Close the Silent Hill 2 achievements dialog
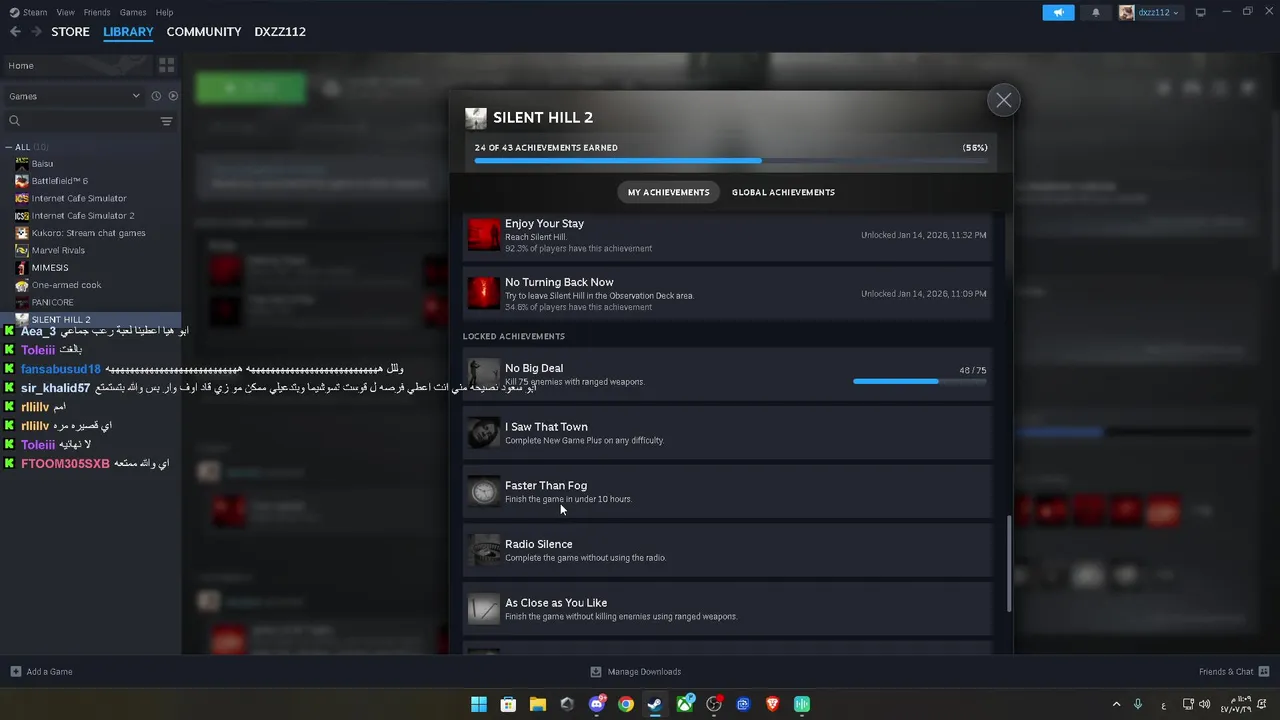The image size is (1280, 720). click(x=1003, y=100)
